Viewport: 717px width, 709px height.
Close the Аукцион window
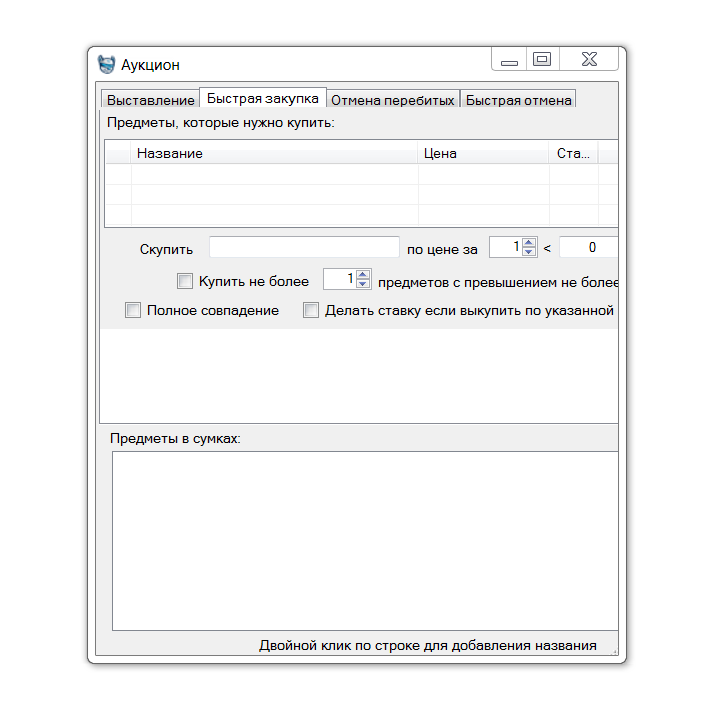coord(589,60)
